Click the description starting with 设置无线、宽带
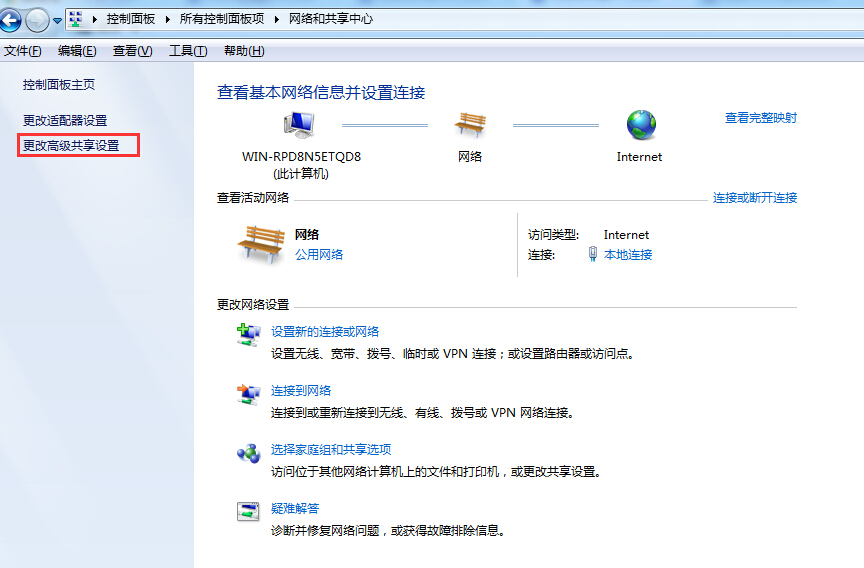This screenshot has width=864, height=568. coord(453,354)
